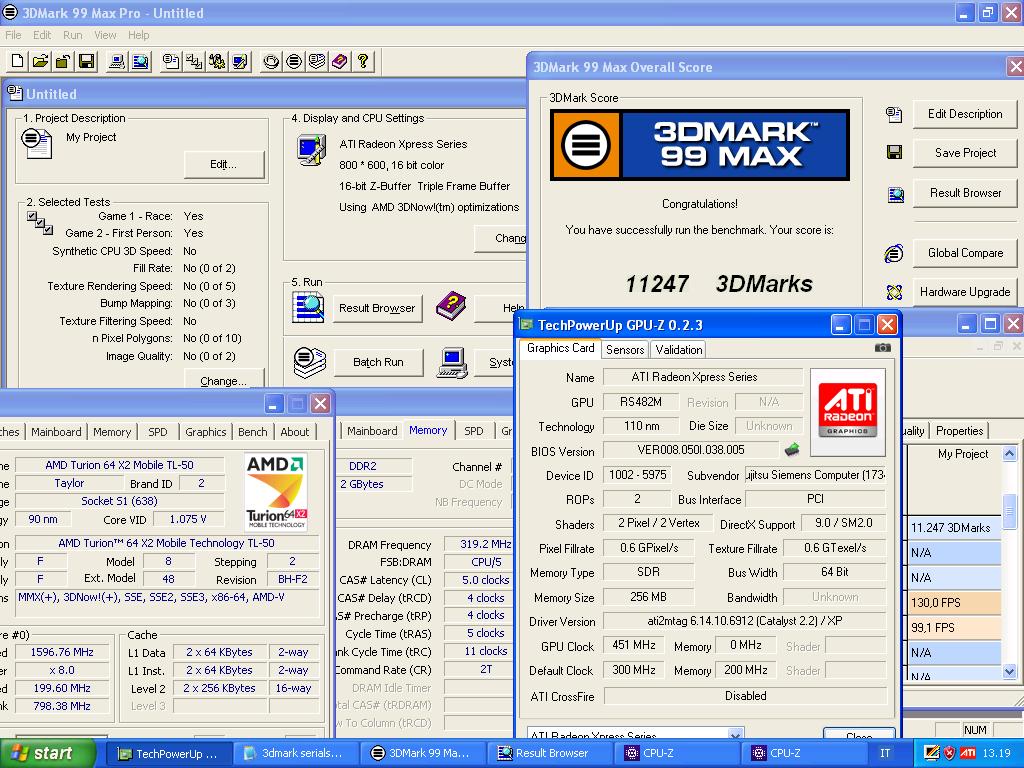Screen dimensions: 1024x768
Task: Click the Selected Tests checkboxes toolbar icon
Action: tap(194, 61)
